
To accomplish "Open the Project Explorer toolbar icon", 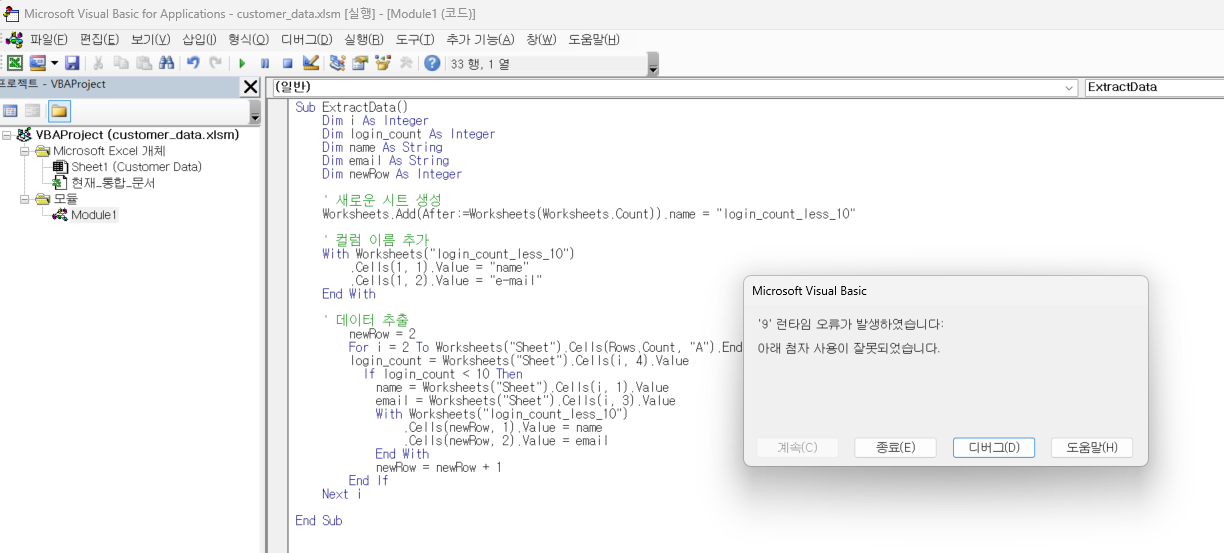I will 337,63.
